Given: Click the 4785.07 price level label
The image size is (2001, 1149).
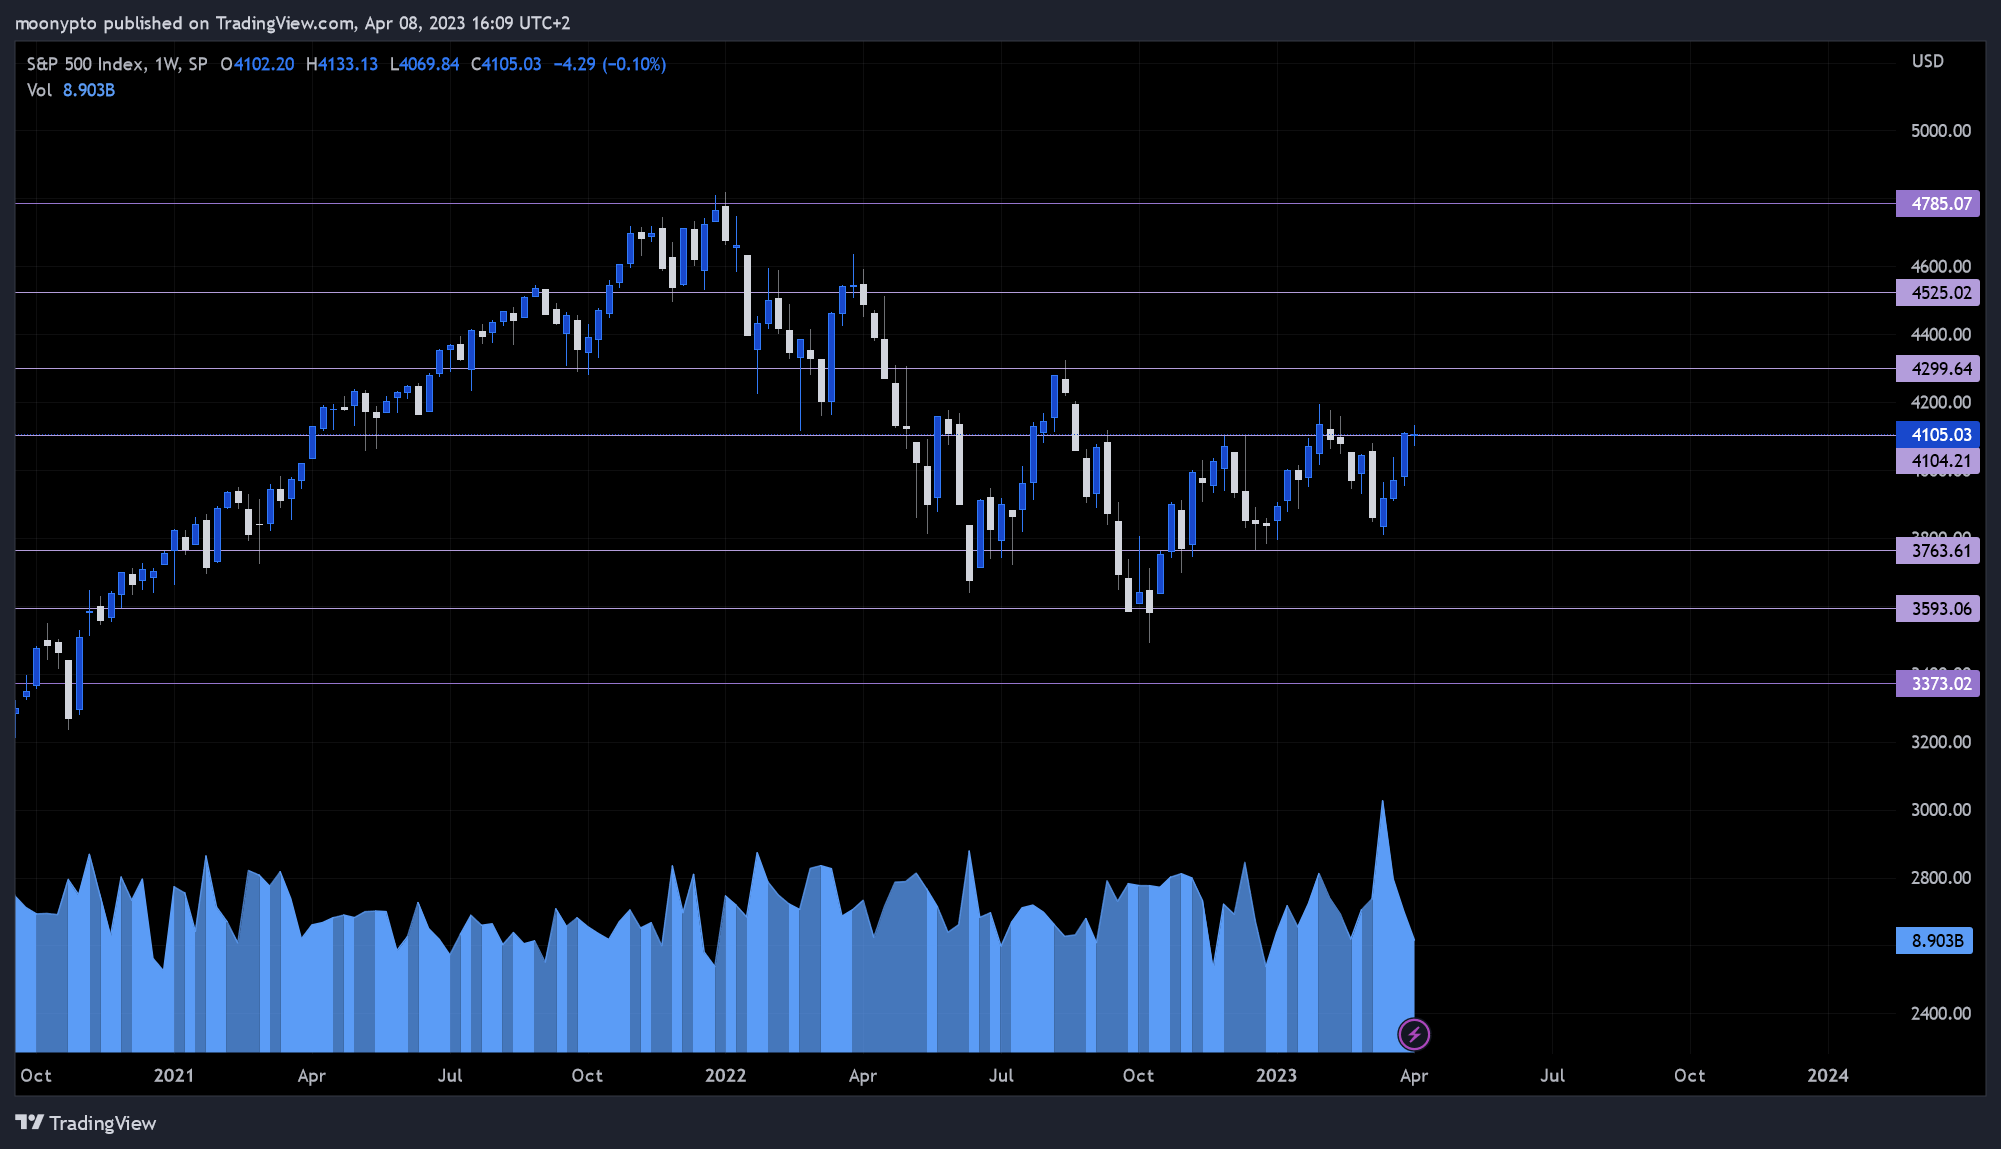Looking at the screenshot, I should coord(1938,204).
